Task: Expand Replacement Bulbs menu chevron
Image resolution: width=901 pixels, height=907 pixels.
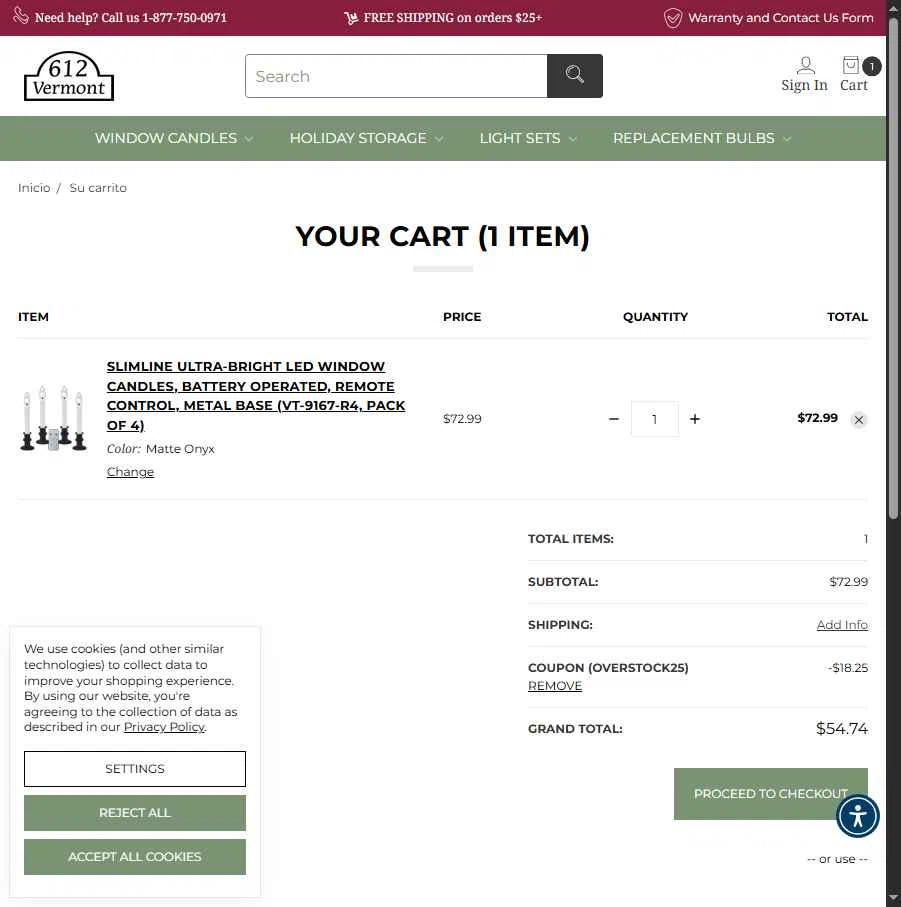Action: [x=786, y=139]
